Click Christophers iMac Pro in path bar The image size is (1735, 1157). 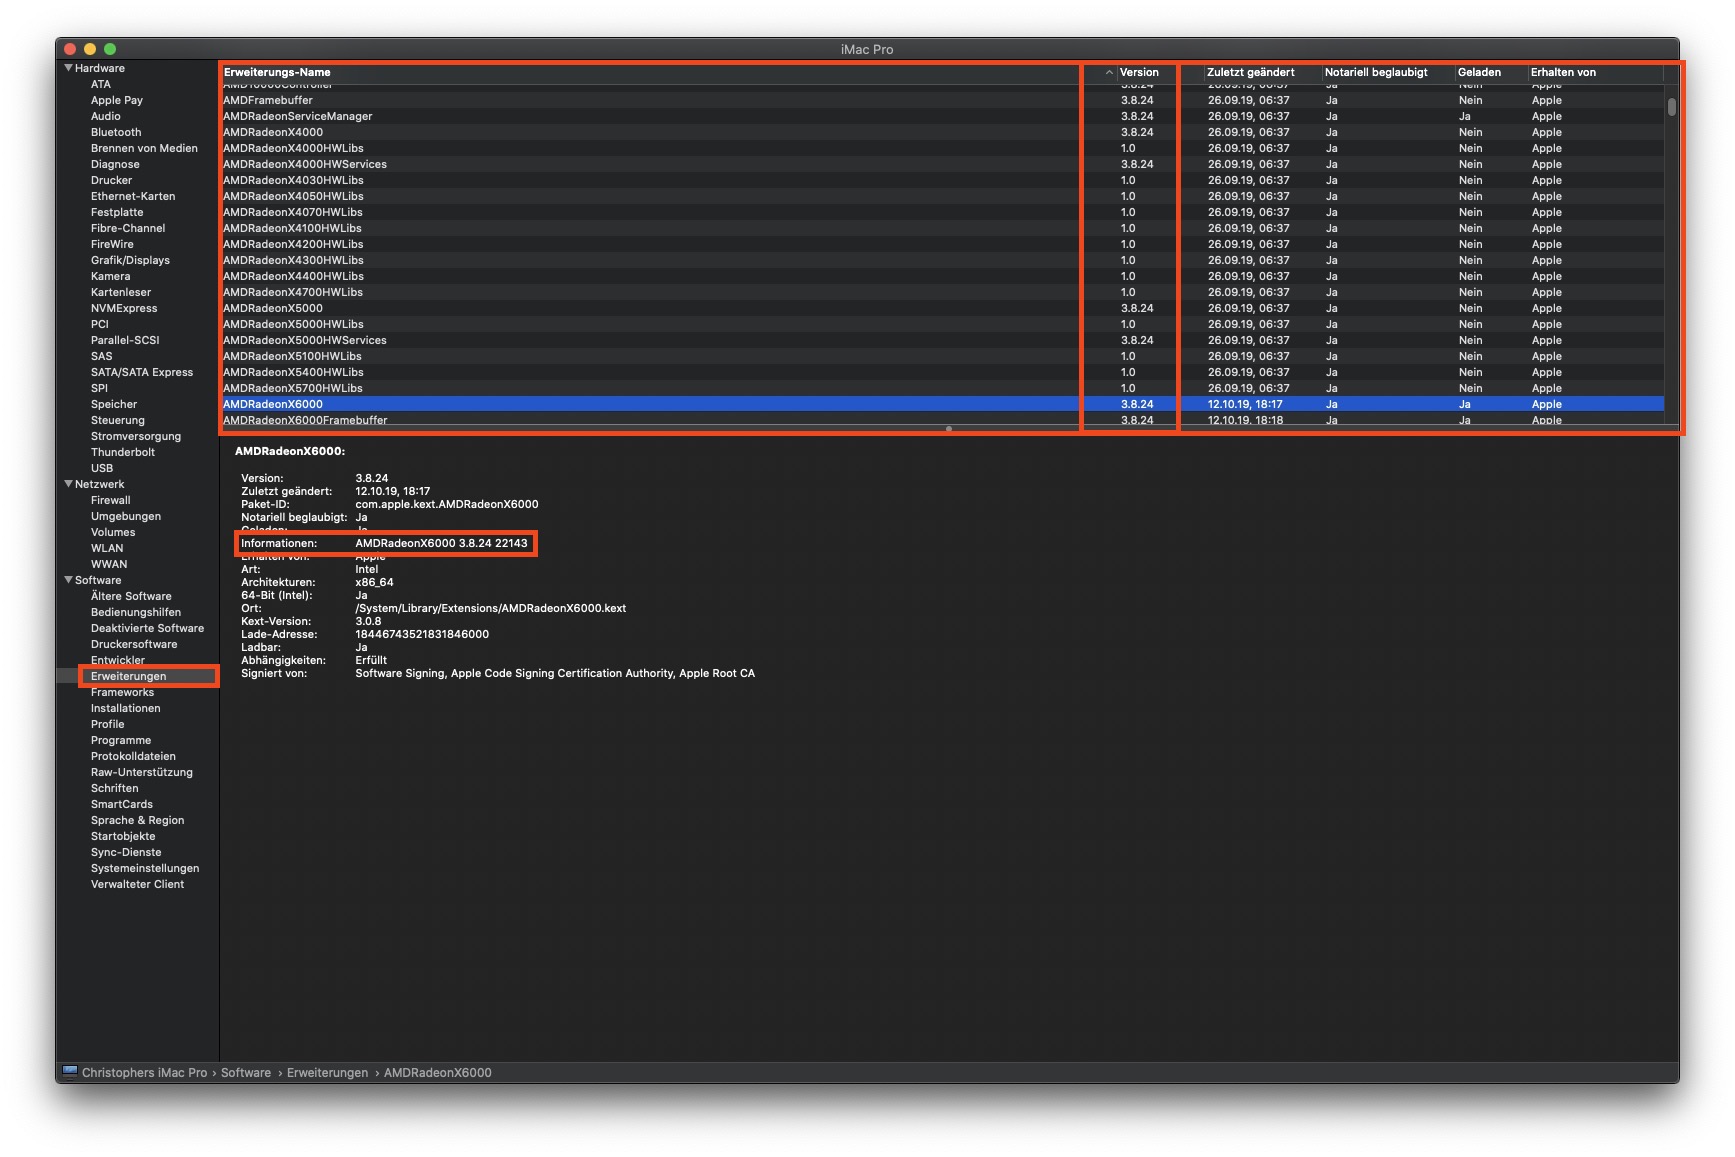tap(145, 1072)
